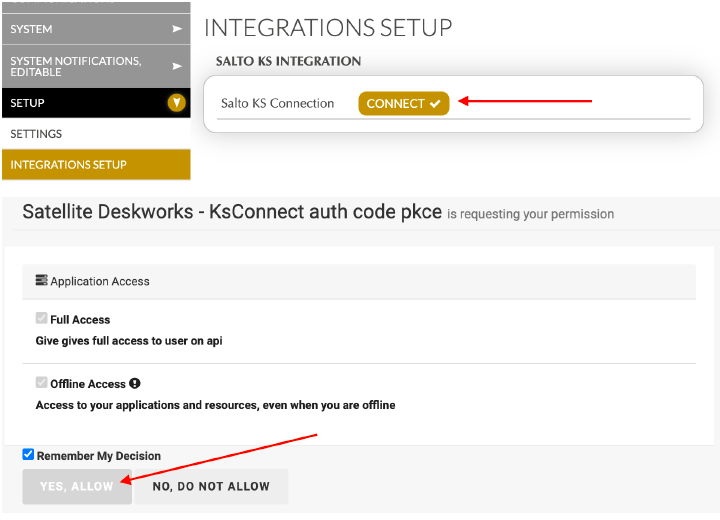Click YES, ALLOW button
This screenshot has width=720, height=520.
tap(77, 486)
